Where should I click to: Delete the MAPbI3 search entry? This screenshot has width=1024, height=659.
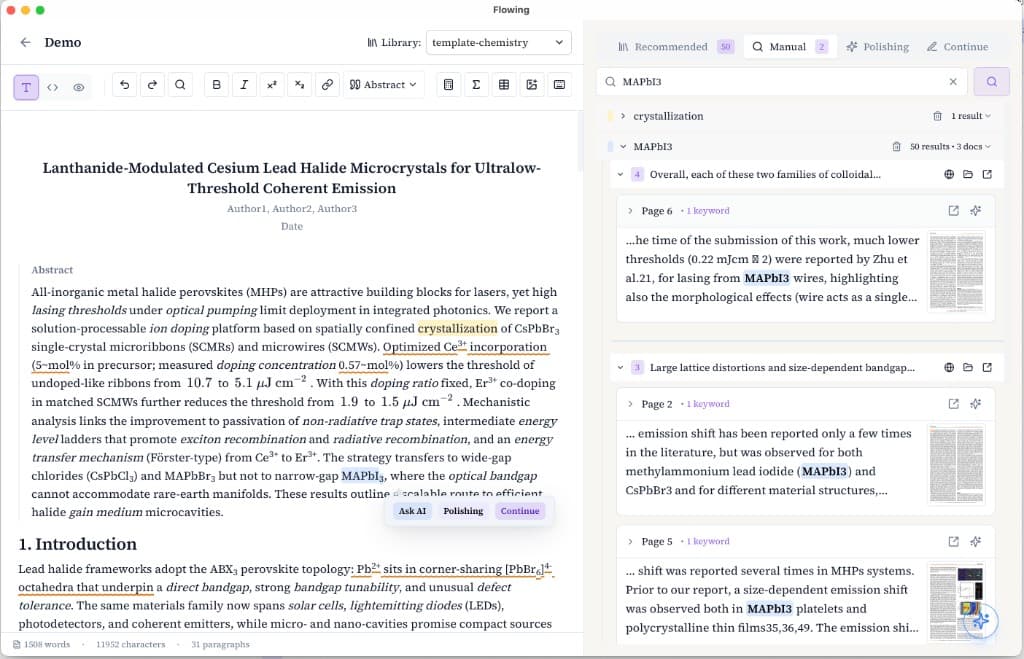click(896, 146)
